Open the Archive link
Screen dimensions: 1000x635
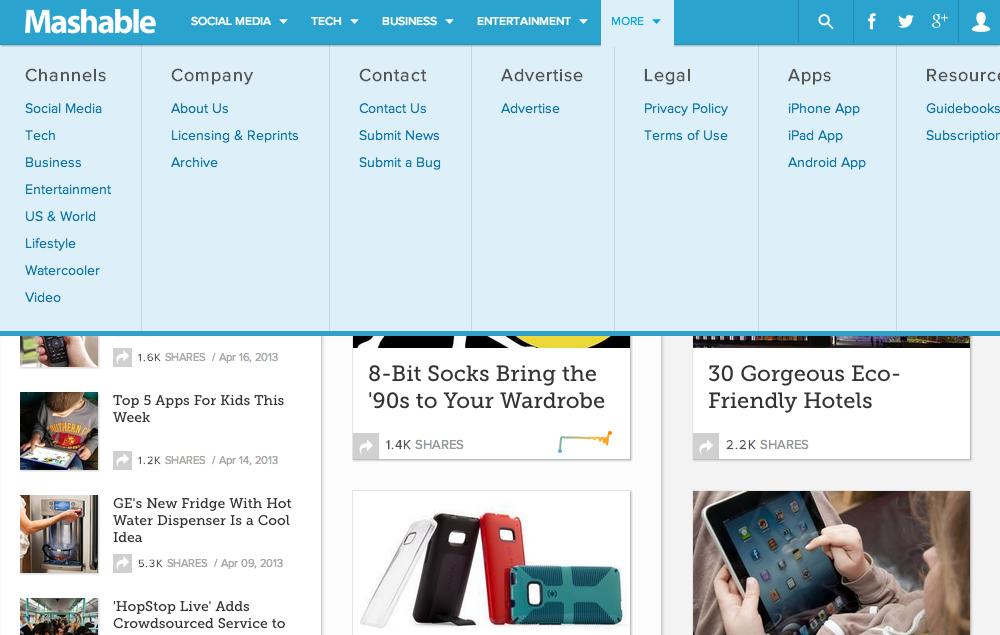[x=194, y=163]
